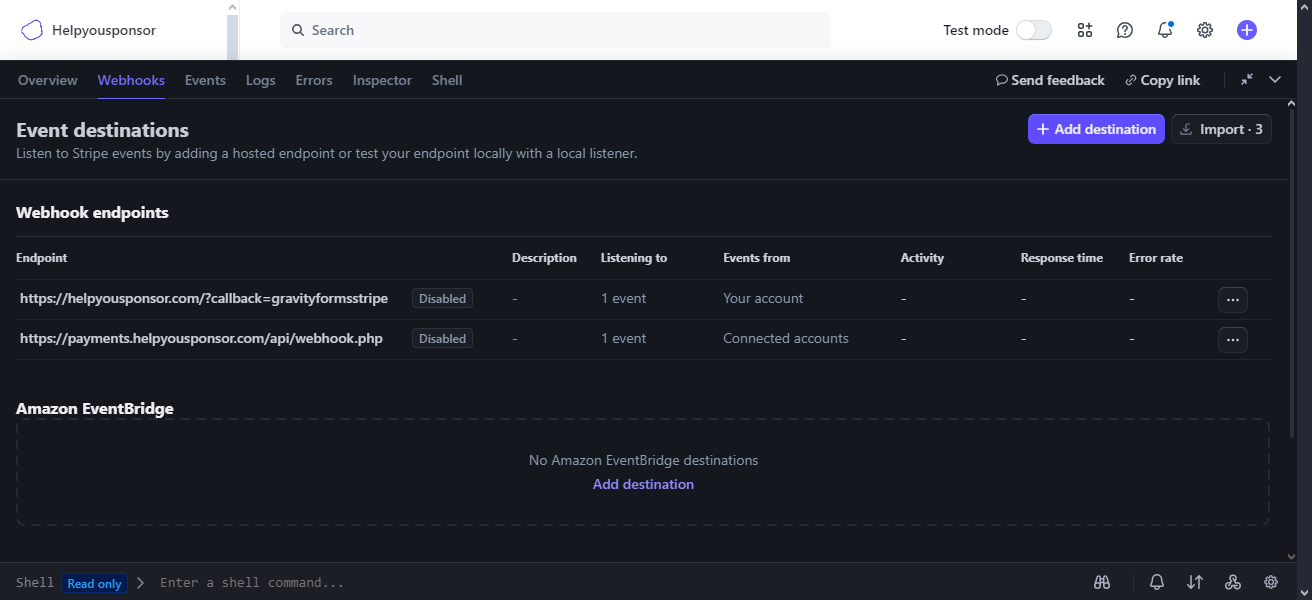The height and width of the screenshot is (600, 1312).
Task: Click the purple Add destination button
Action: [x=1096, y=129]
